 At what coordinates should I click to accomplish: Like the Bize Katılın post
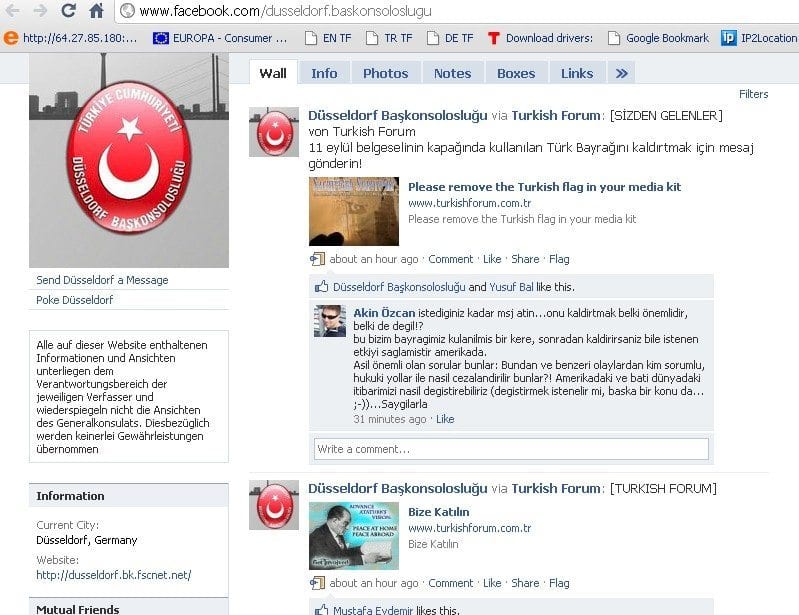point(492,583)
